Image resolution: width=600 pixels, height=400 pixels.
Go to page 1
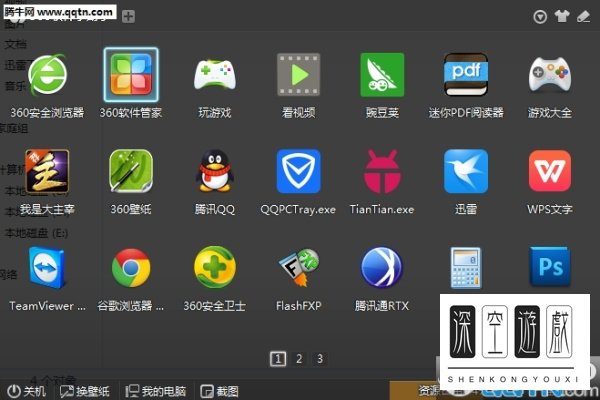(278, 359)
